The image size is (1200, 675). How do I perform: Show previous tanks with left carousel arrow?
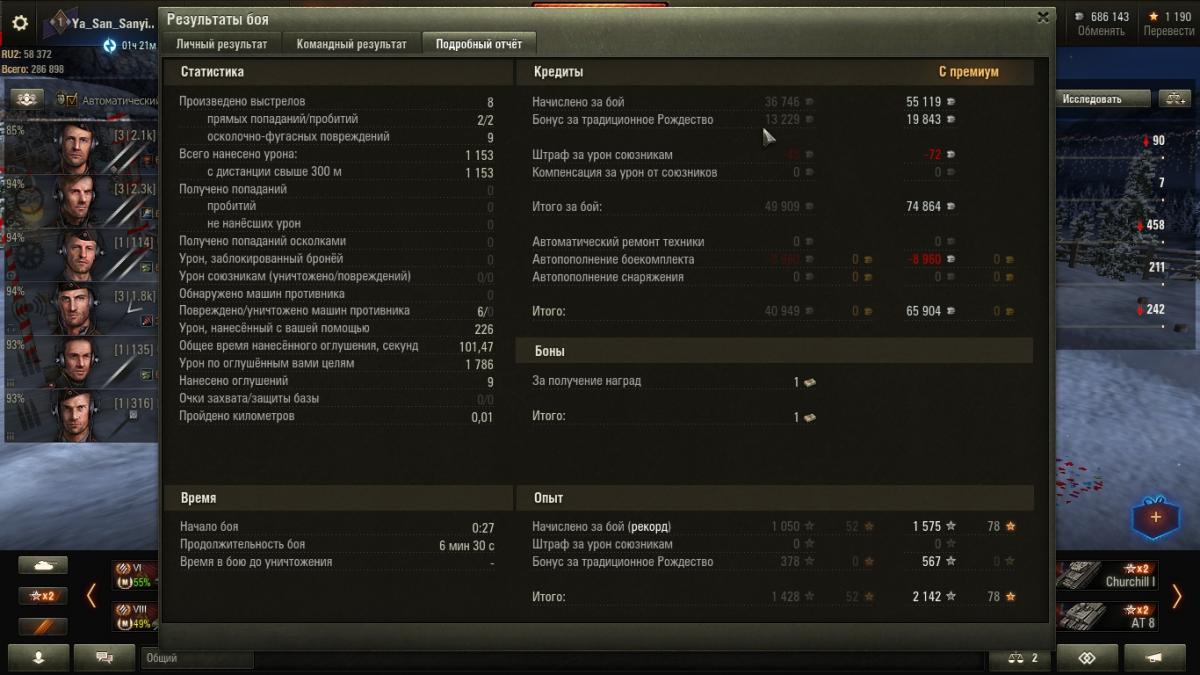(91, 596)
